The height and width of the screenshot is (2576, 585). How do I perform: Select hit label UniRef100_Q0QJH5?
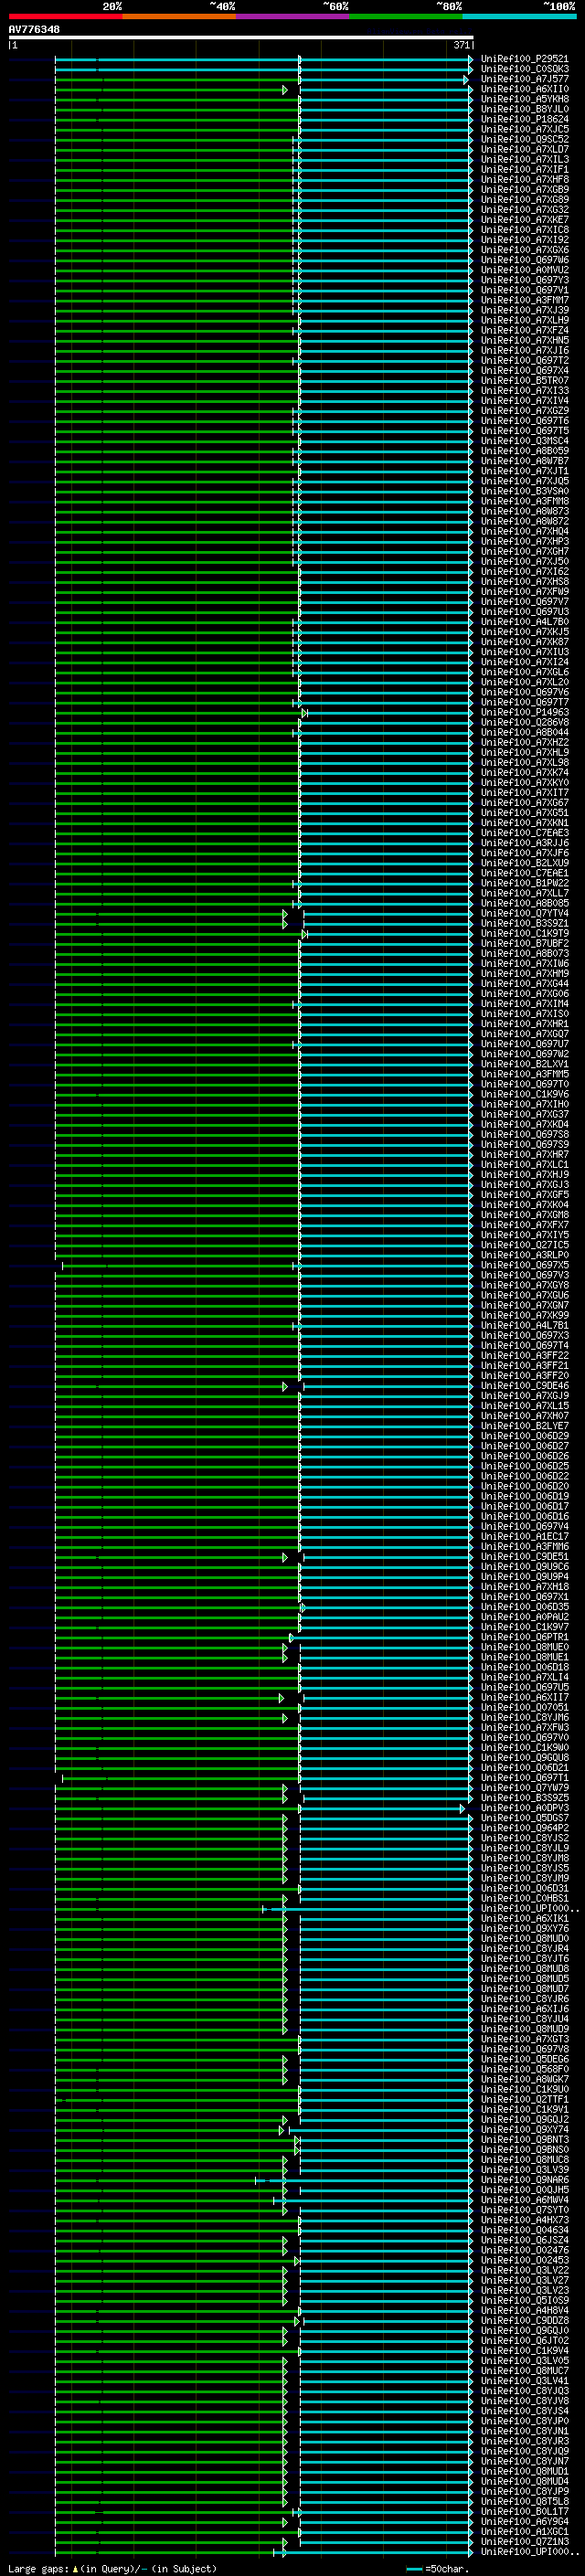[525, 2190]
